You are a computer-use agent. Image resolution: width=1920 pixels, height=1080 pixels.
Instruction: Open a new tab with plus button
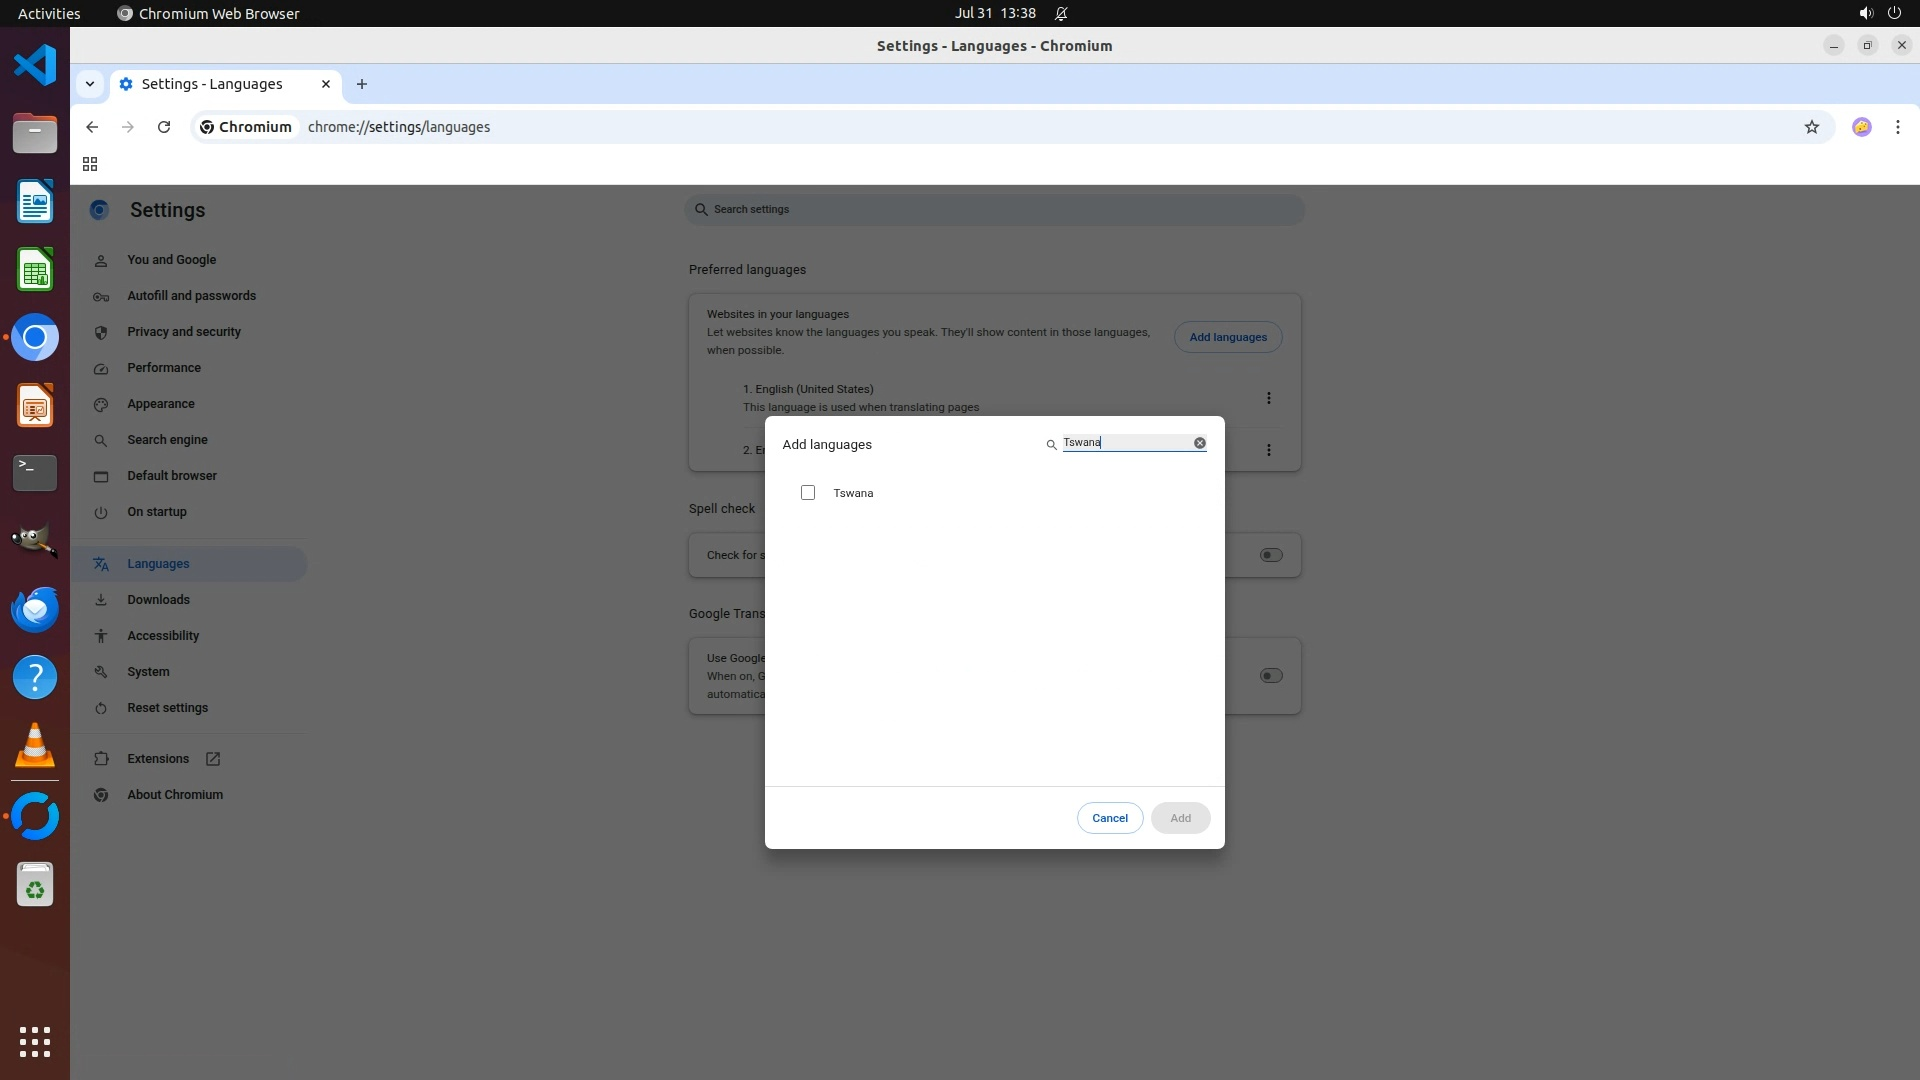(362, 84)
